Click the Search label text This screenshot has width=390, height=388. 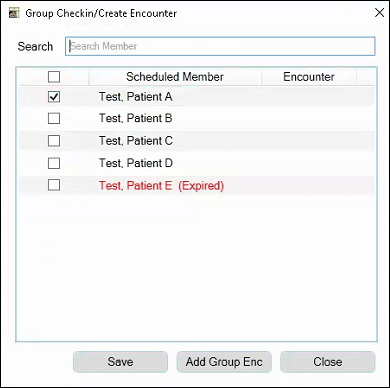click(x=35, y=46)
